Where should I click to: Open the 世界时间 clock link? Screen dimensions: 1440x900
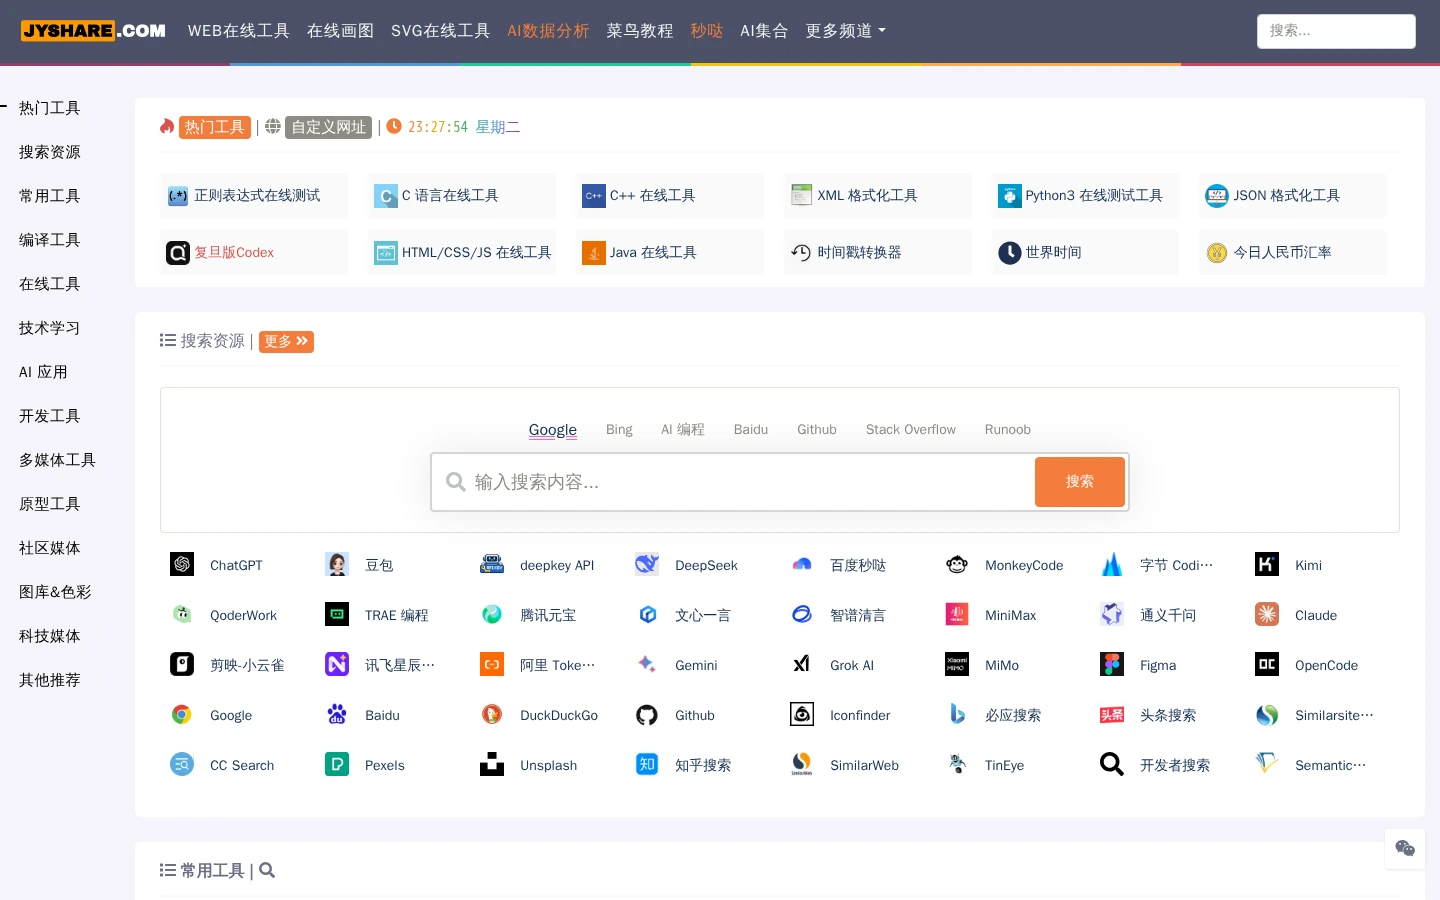[x=1085, y=253]
